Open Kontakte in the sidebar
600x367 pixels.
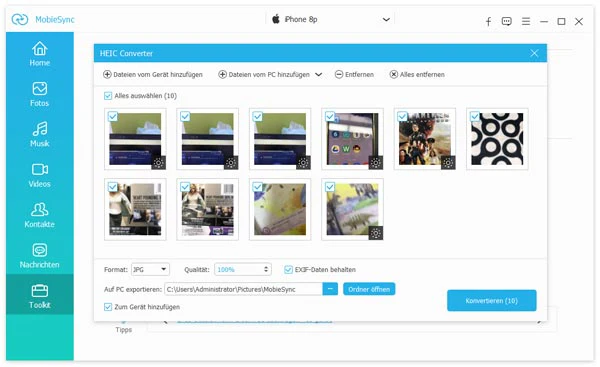coord(39,215)
